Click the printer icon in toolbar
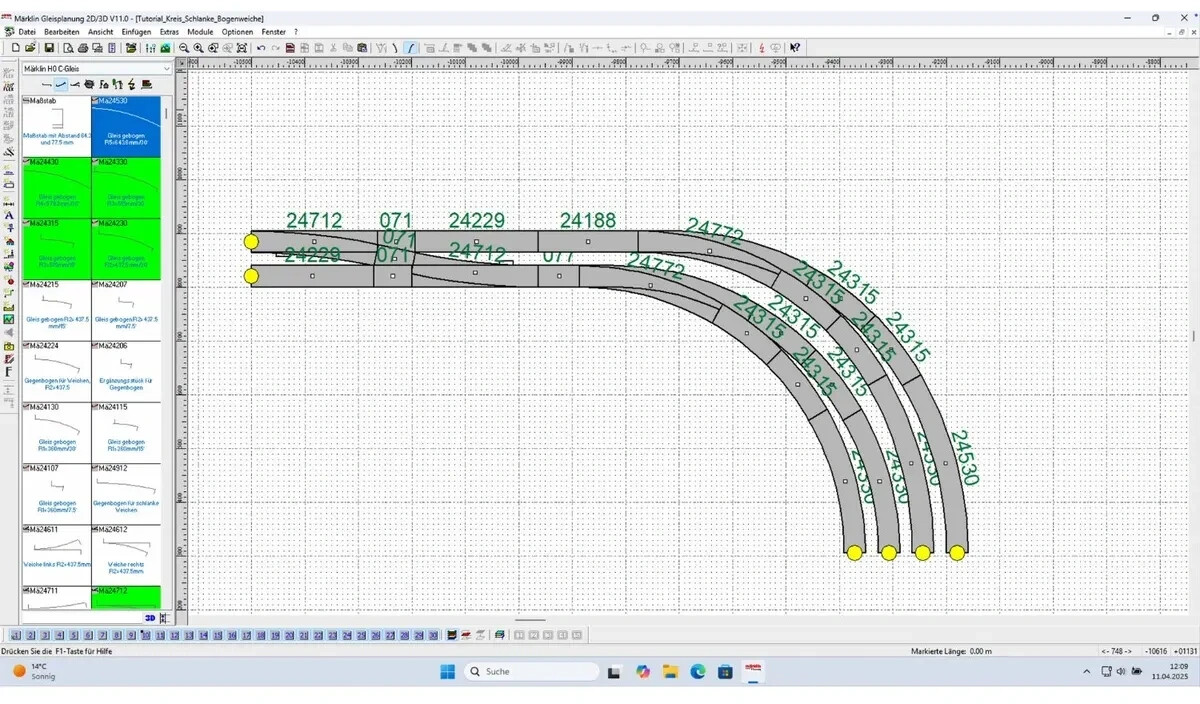The height and width of the screenshot is (704, 1200). (83, 47)
